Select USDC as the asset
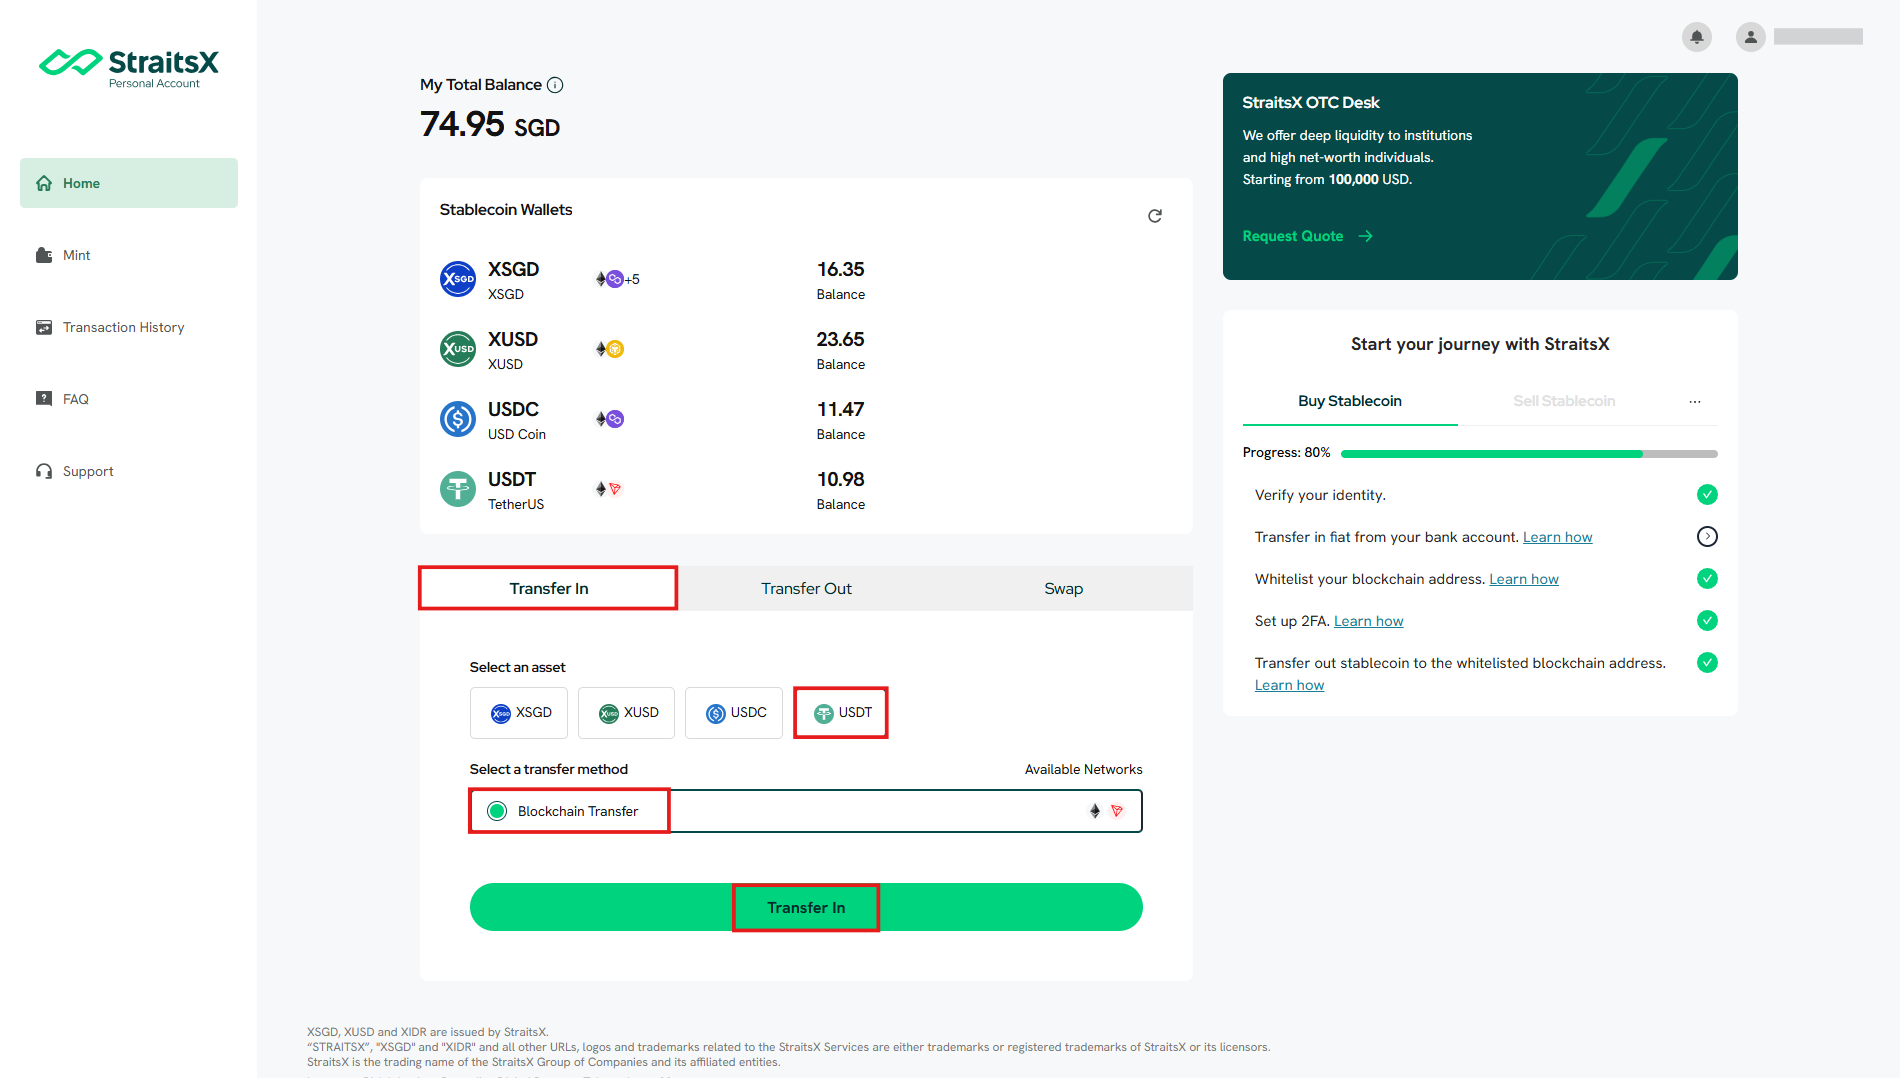This screenshot has height=1078, width=1900. click(x=734, y=713)
